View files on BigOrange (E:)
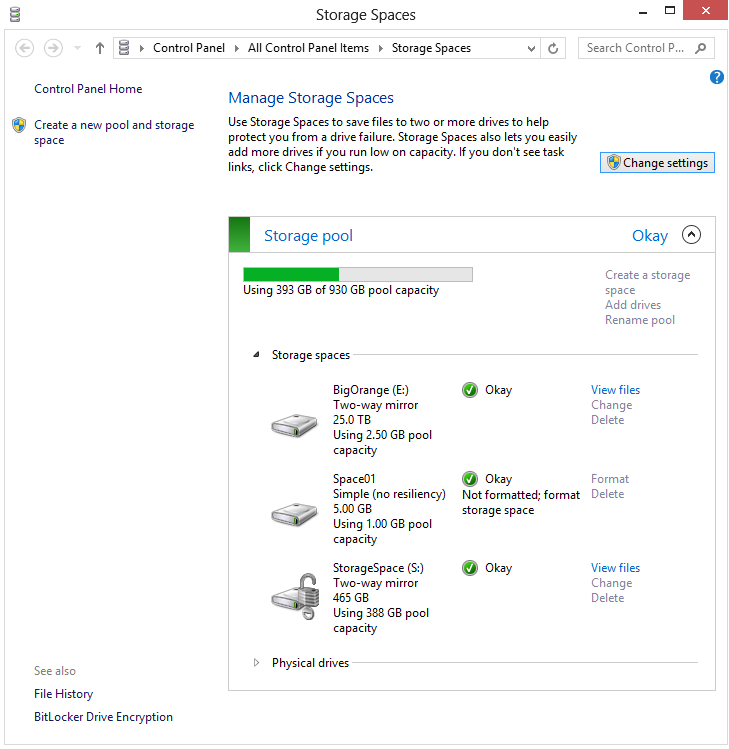729x749 pixels. [x=615, y=390]
